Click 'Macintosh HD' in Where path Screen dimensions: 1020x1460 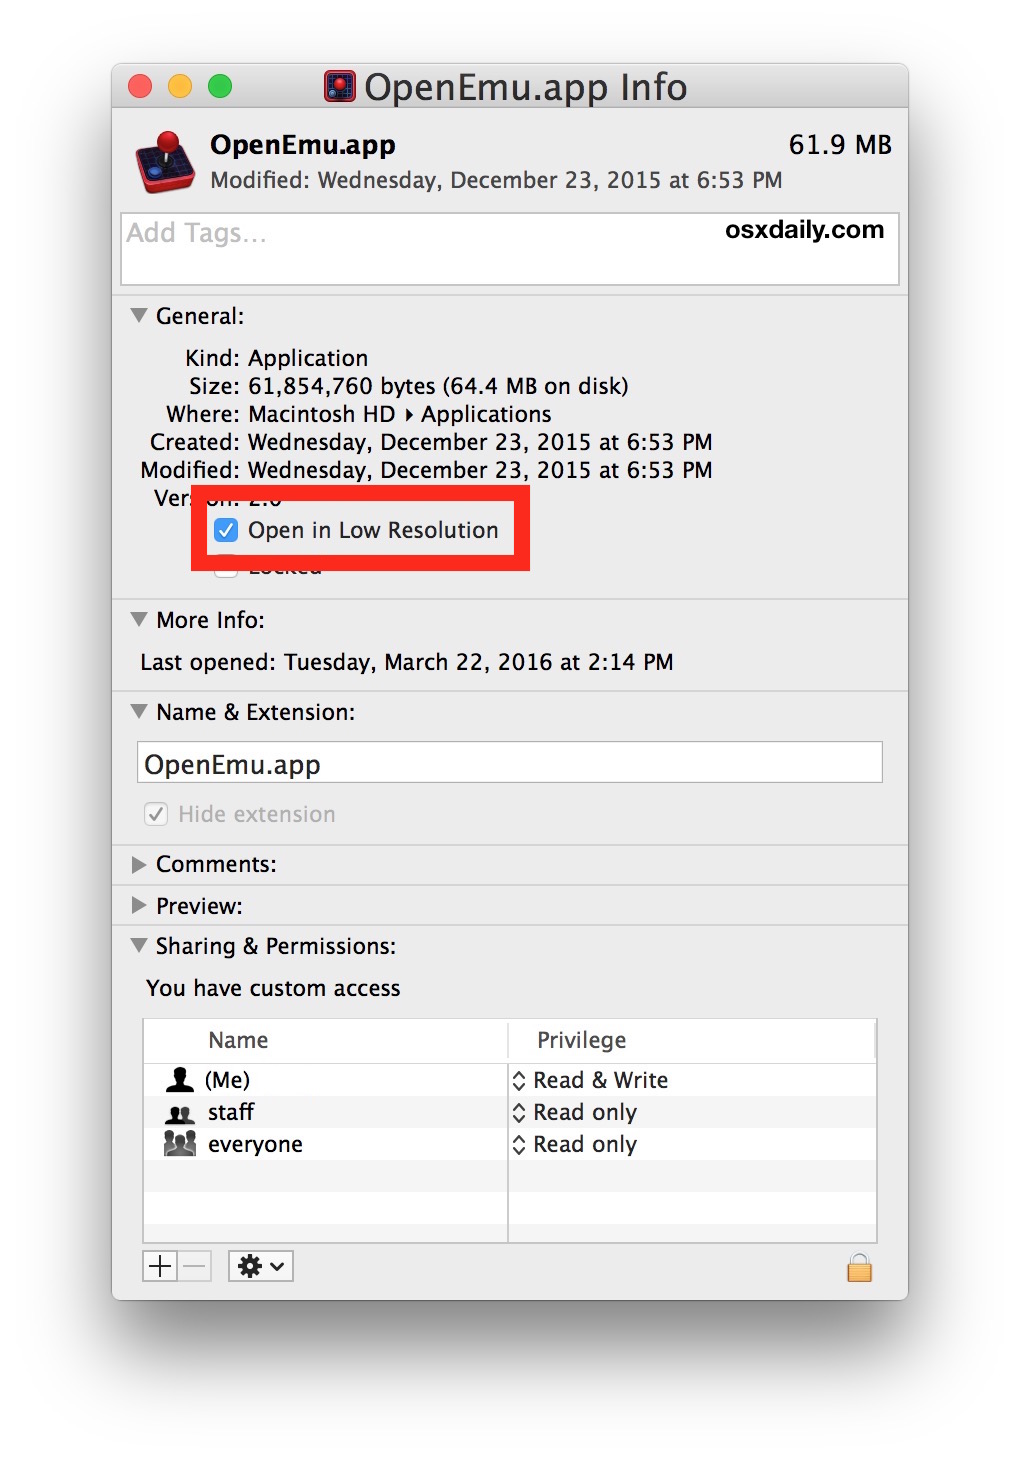coord(322,414)
